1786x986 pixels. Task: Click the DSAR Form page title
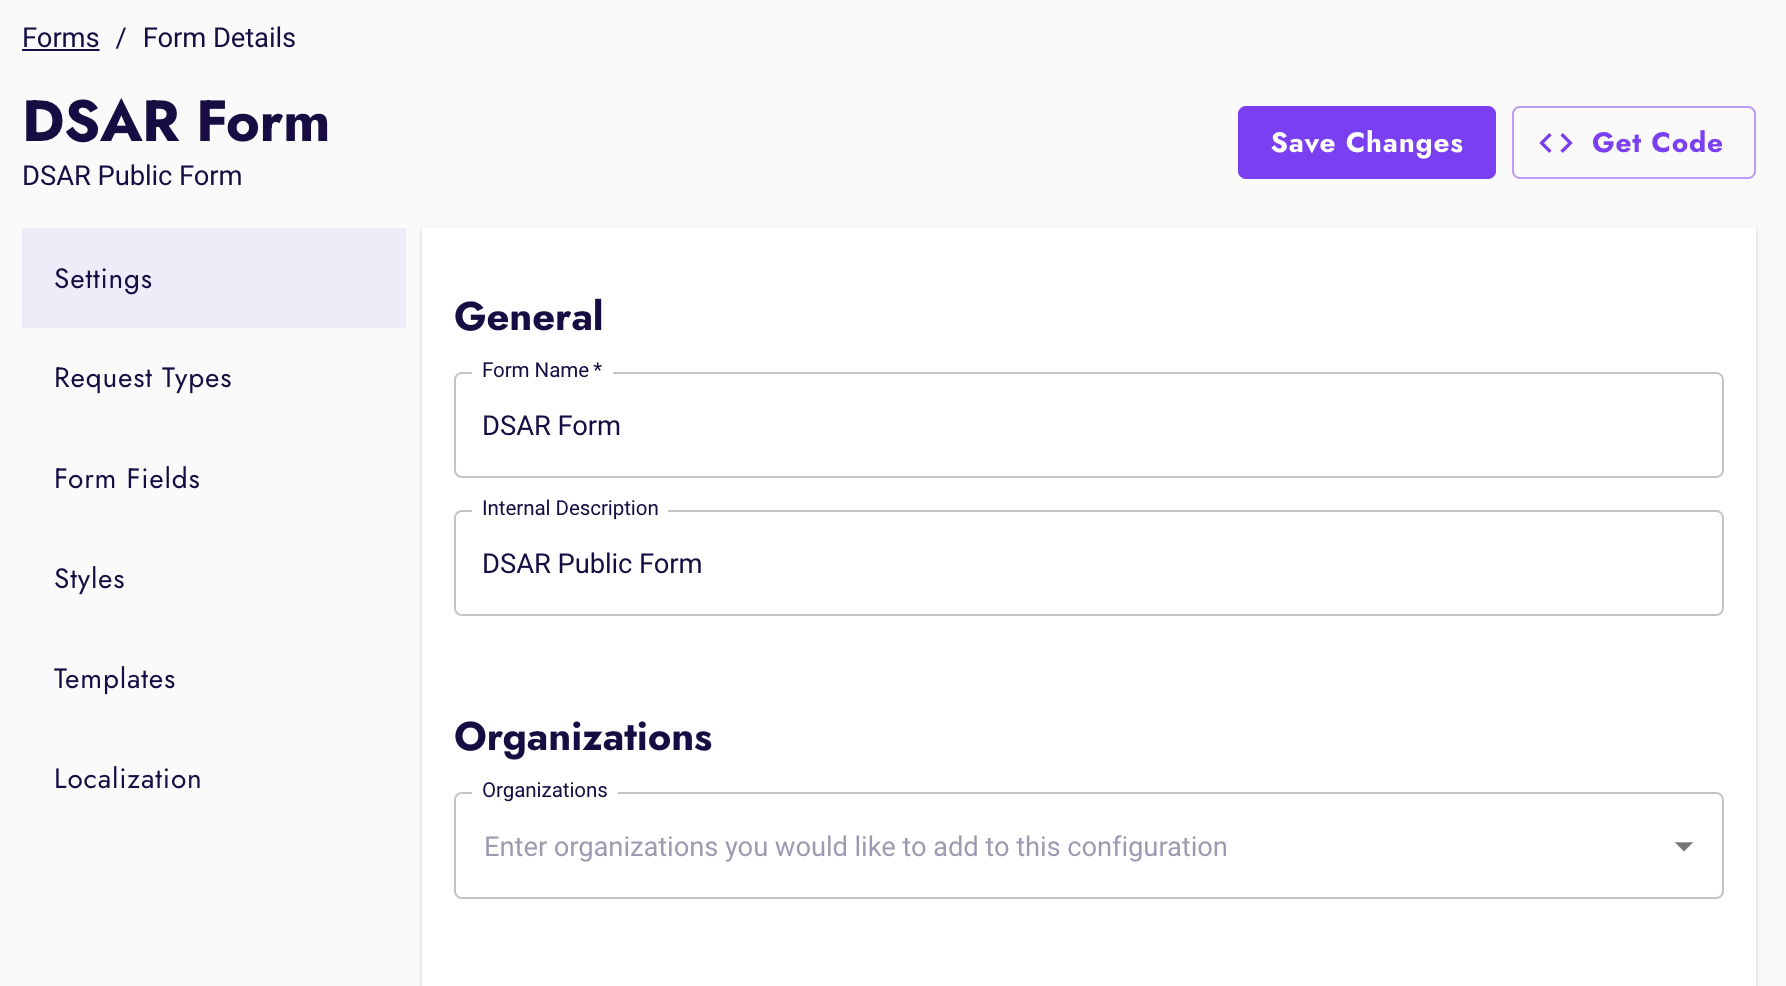pyautogui.click(x=176, y=122)
